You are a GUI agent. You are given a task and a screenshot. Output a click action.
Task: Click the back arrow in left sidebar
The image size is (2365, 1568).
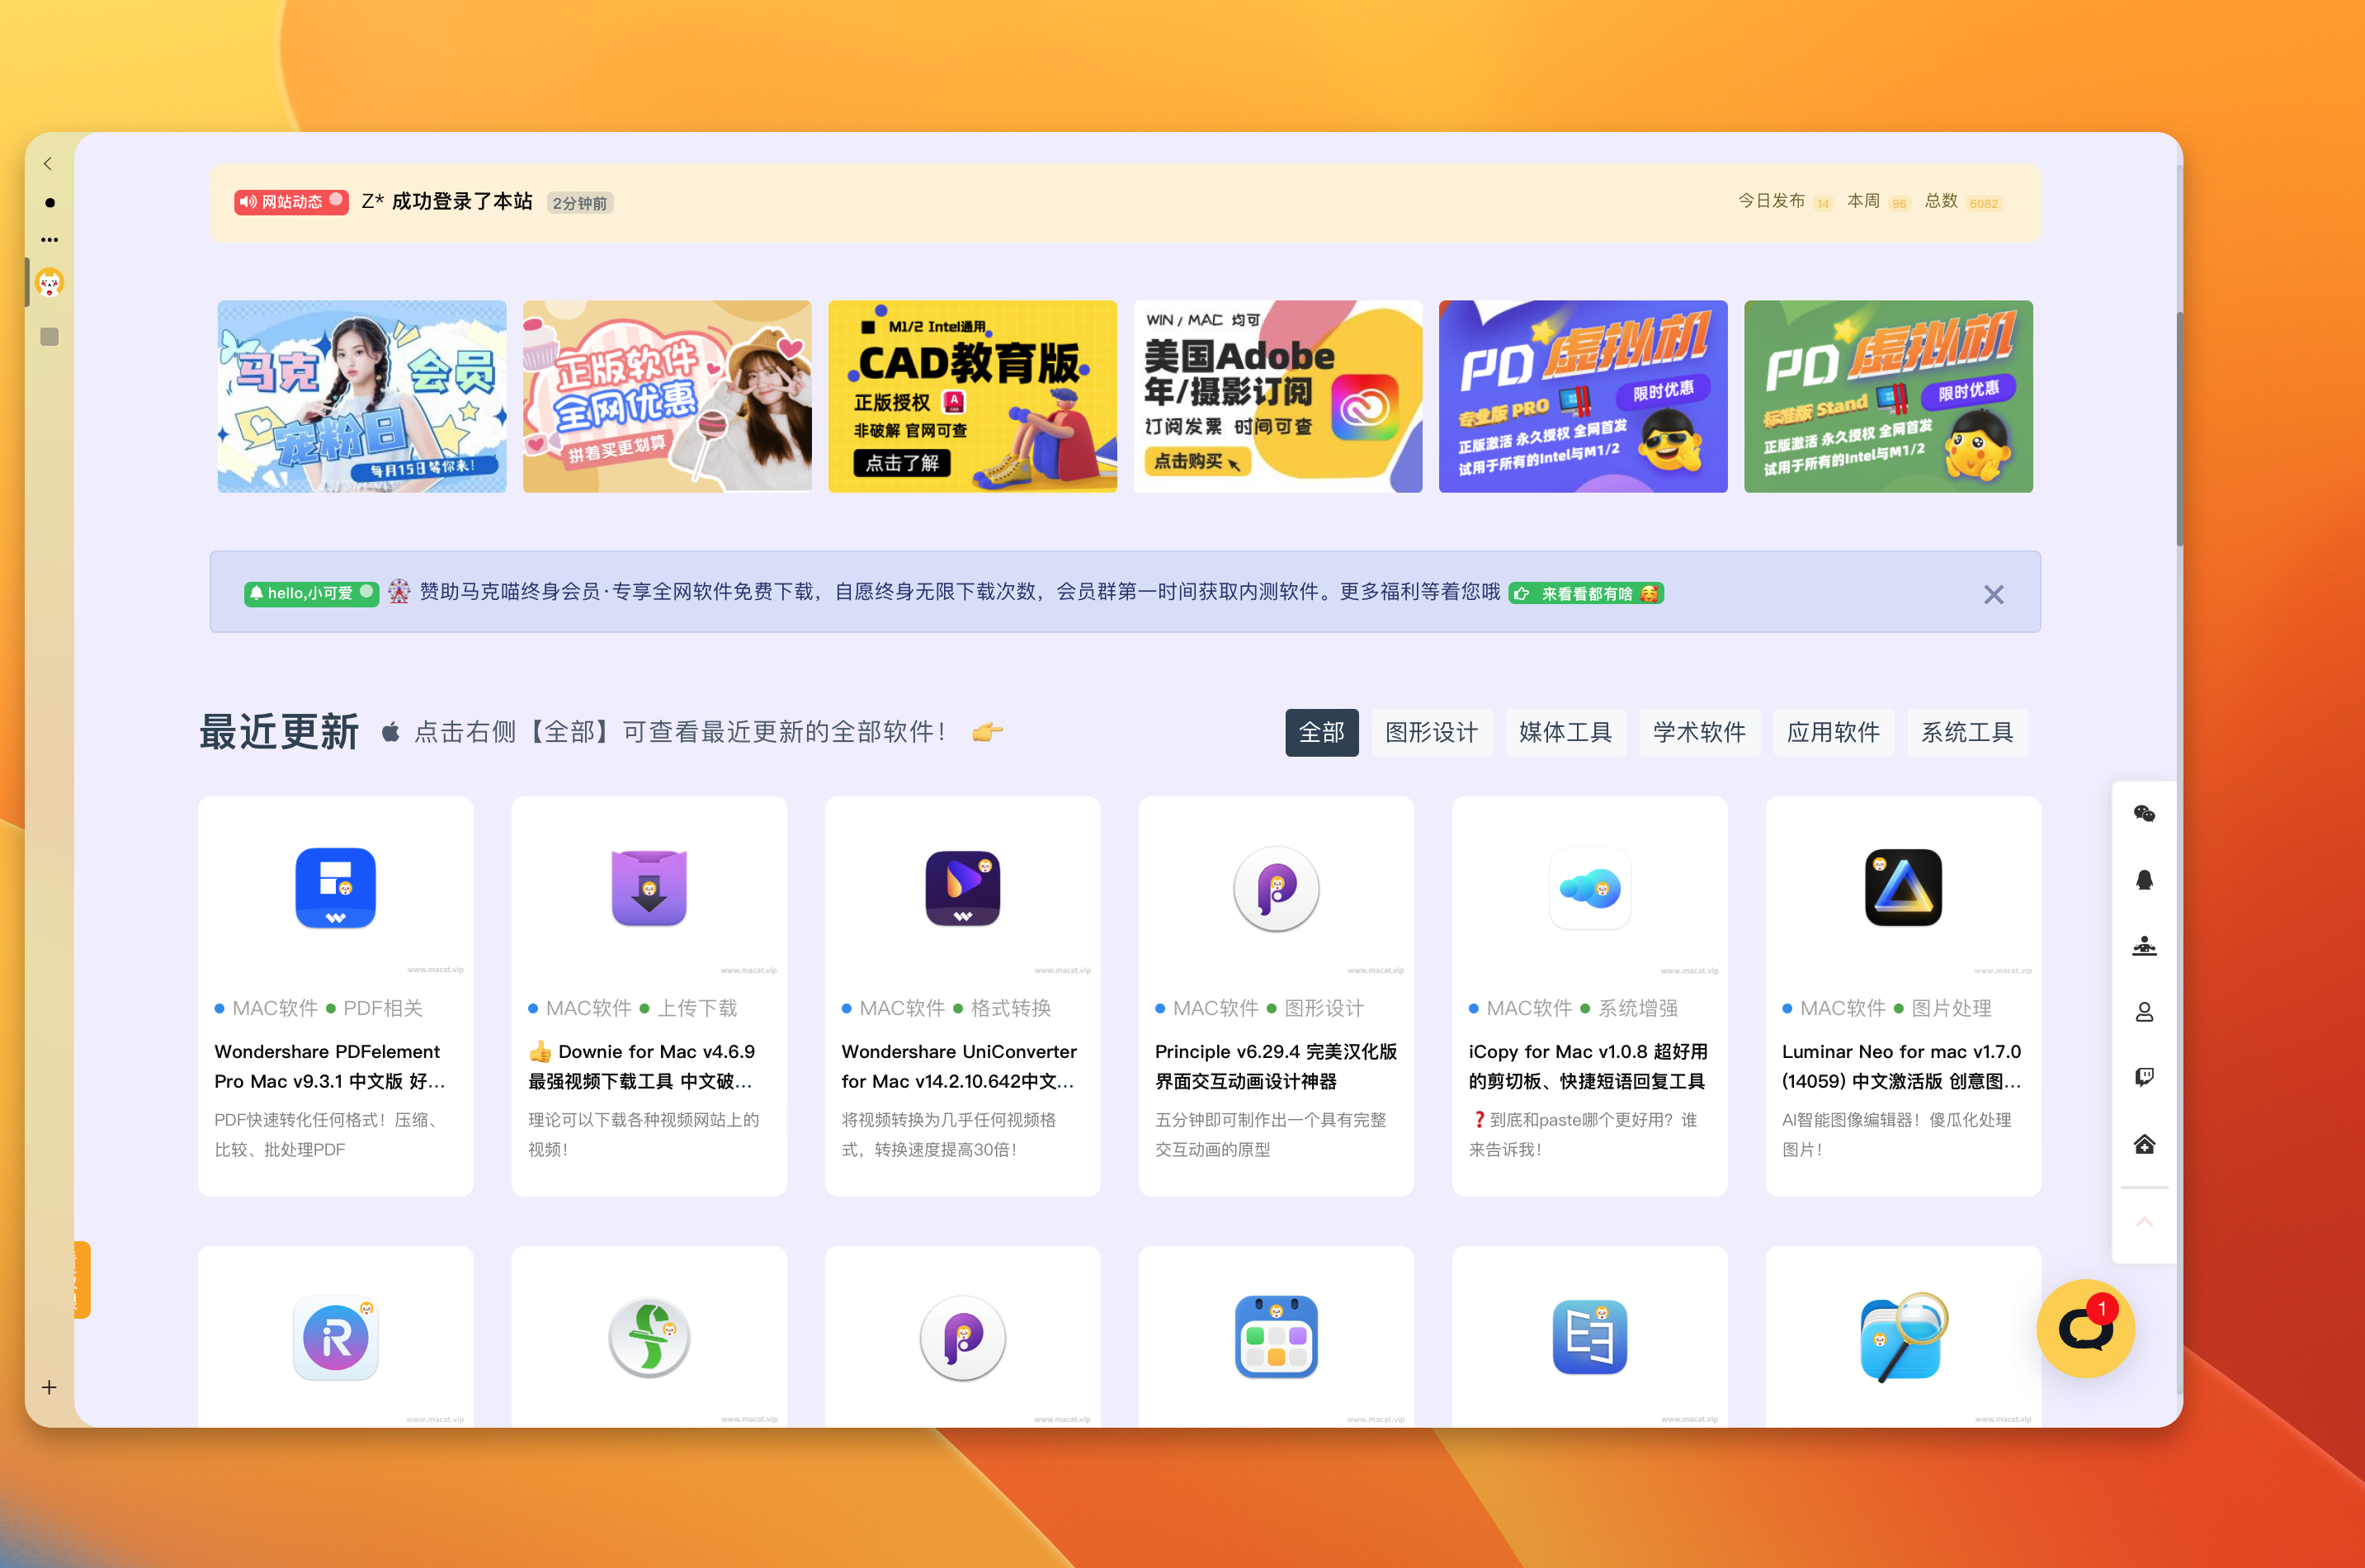click(48, 164)
